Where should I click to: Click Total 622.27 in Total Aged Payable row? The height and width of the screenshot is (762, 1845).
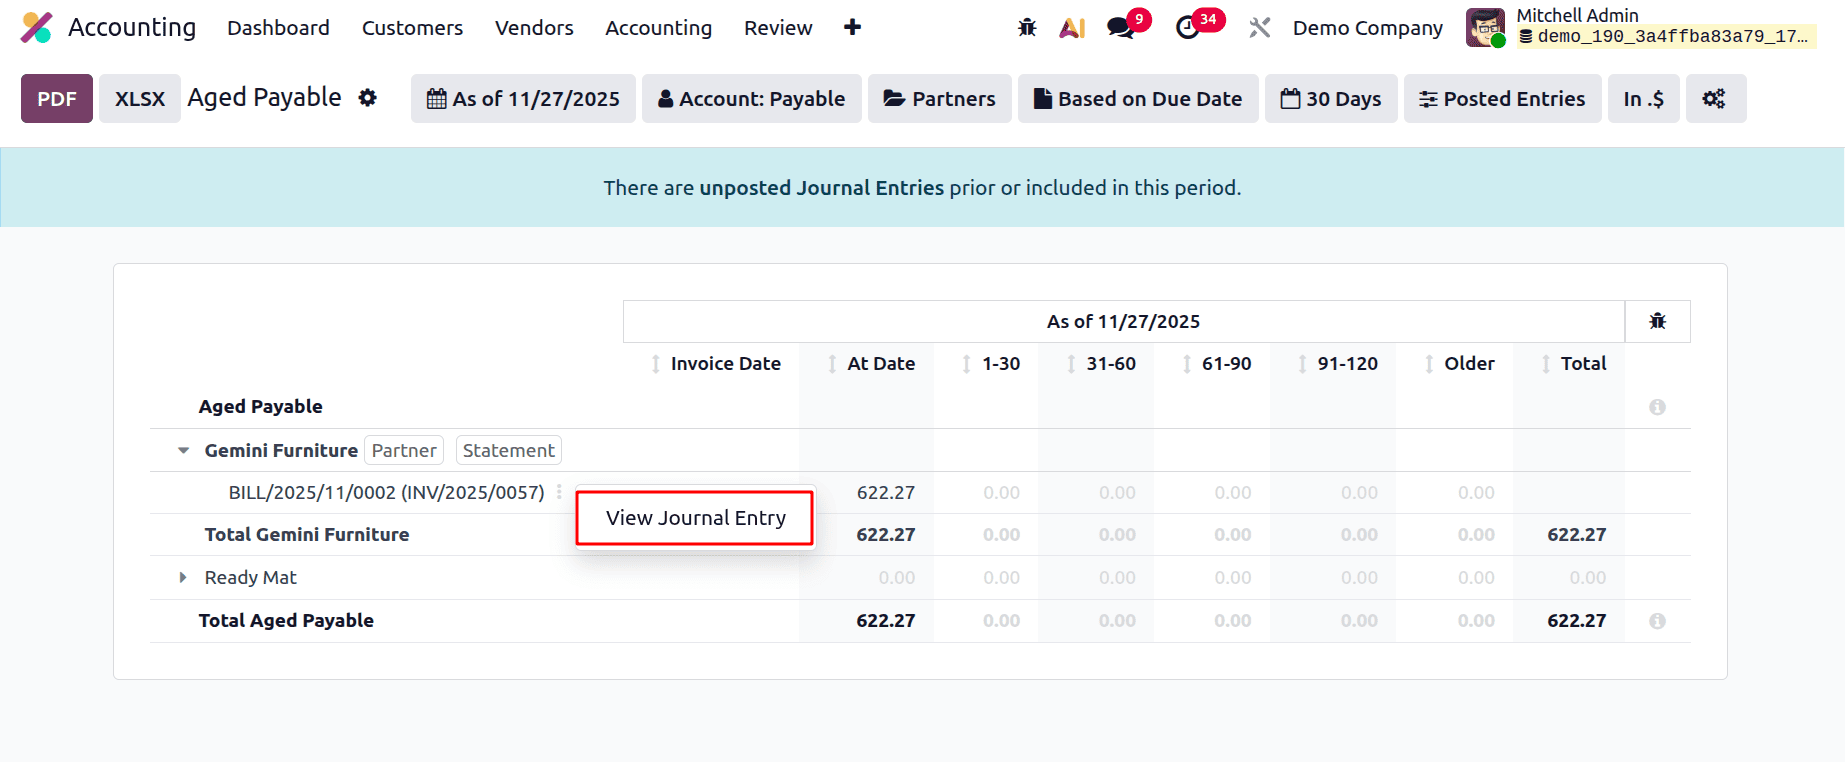coord(1576,620)
